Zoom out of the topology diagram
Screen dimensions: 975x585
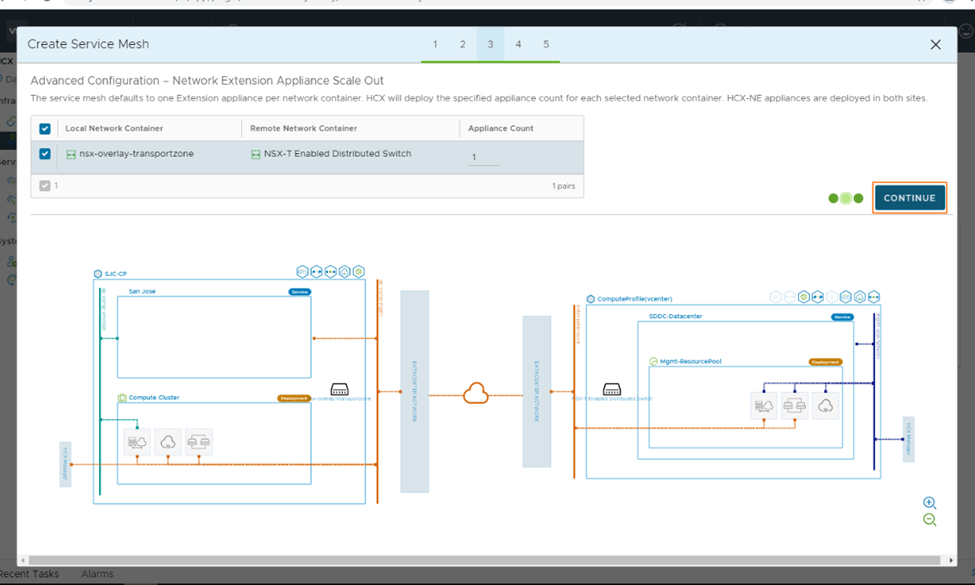coord(929,520)
